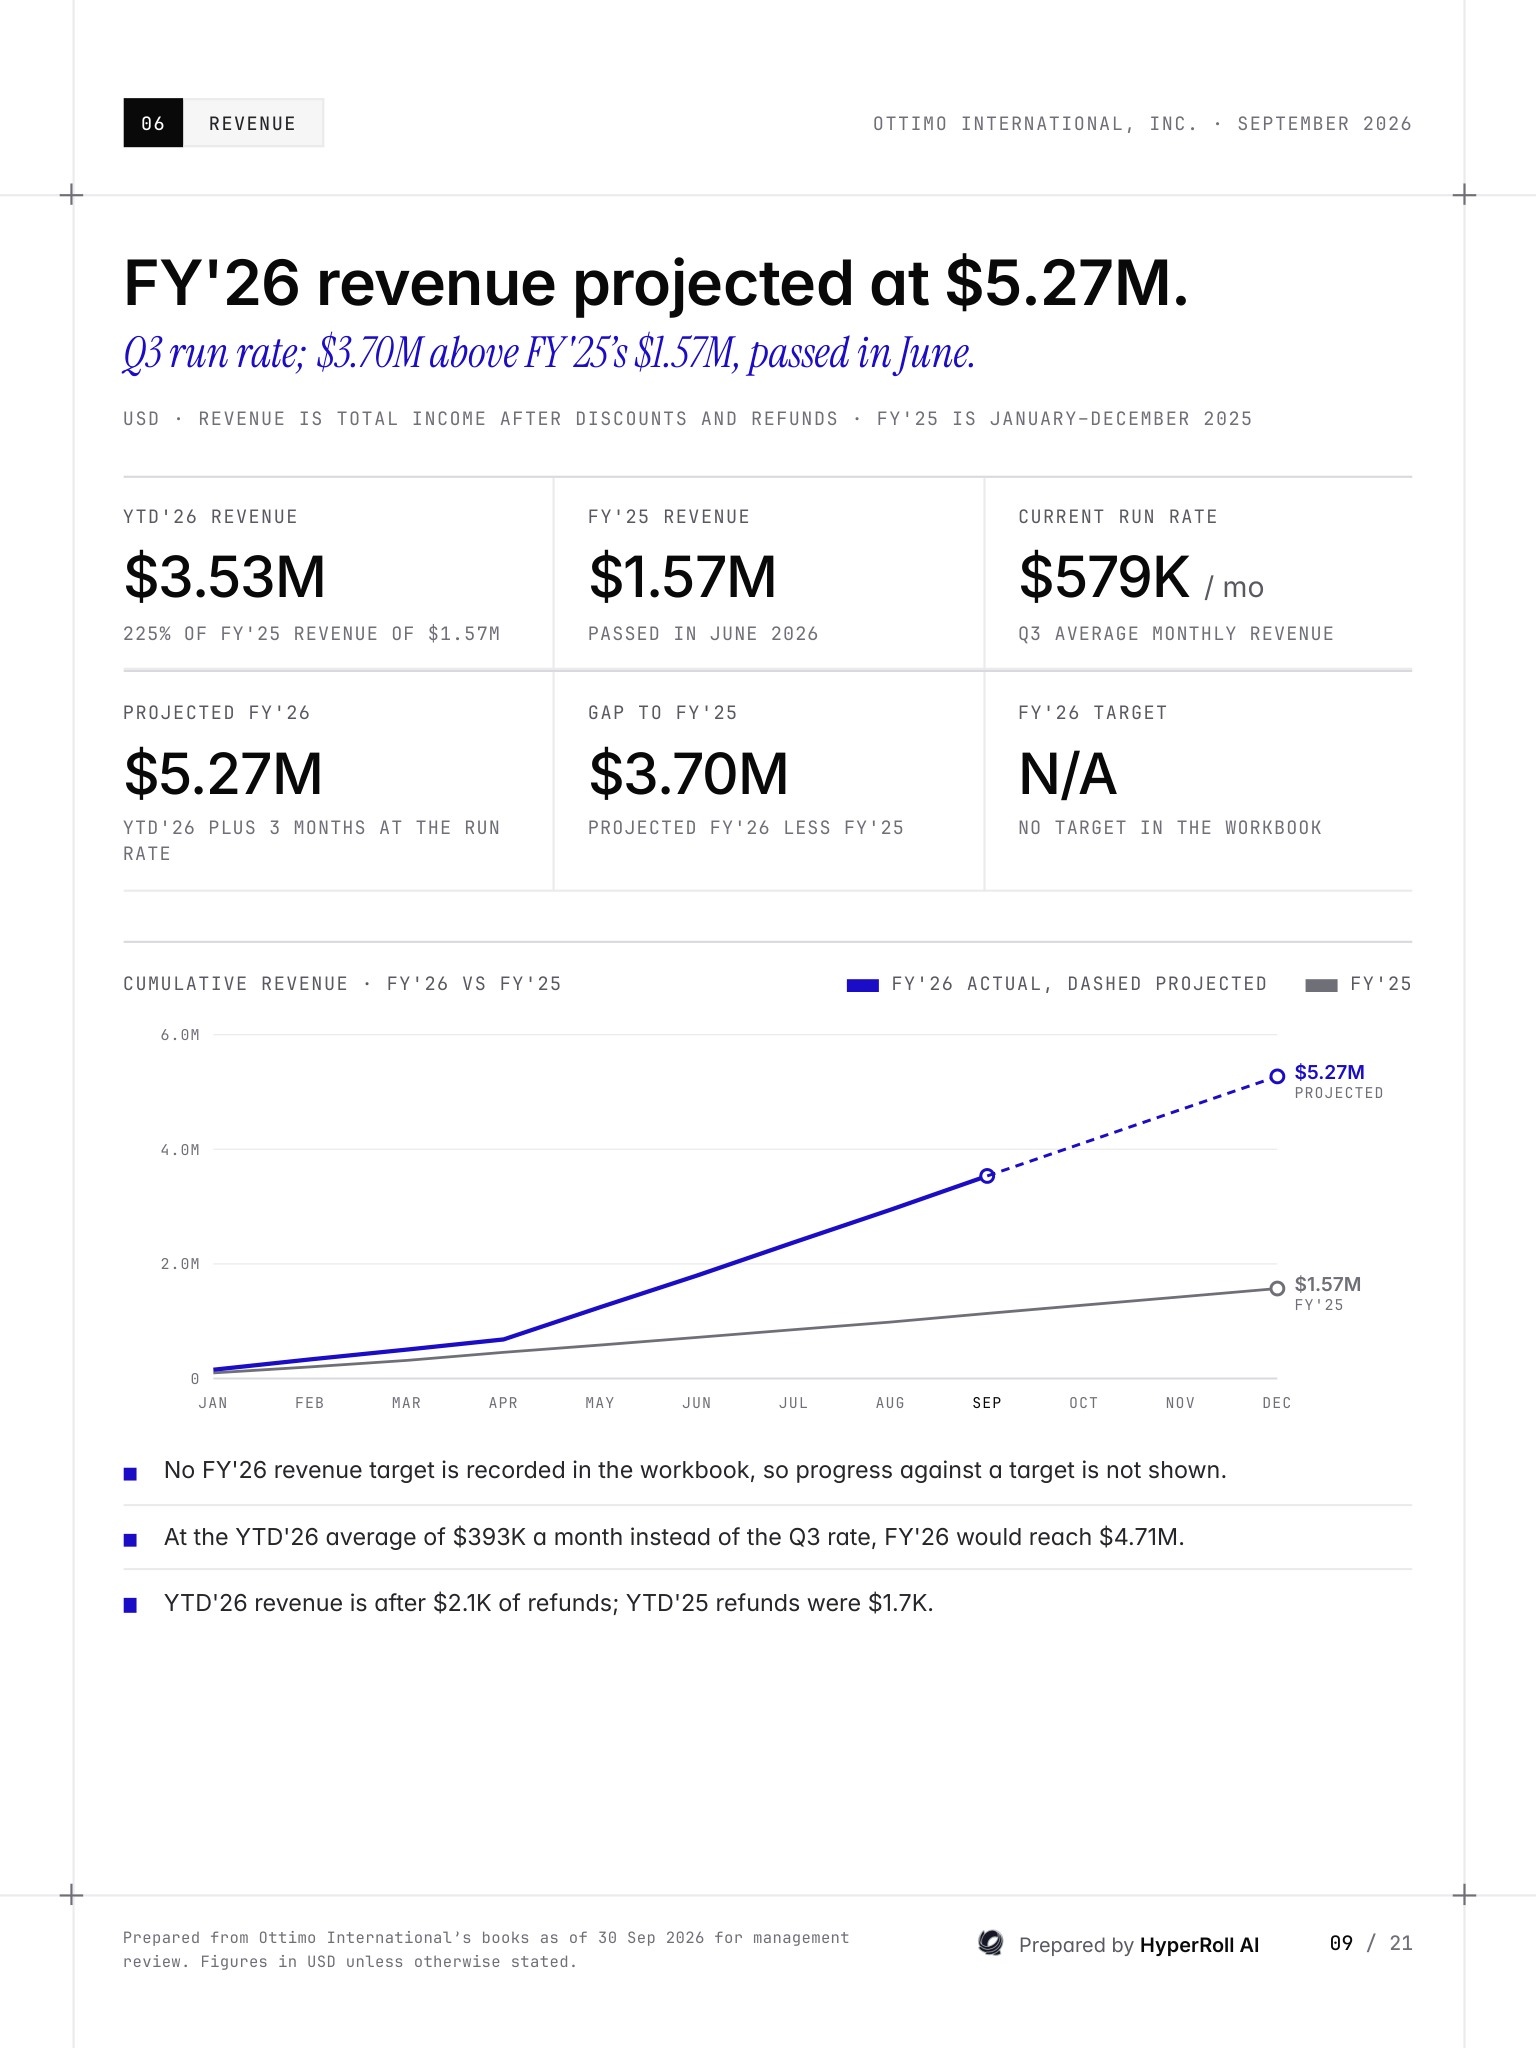Image resolution: width=1536 pixels, height=2048 pixels.
Task: Click the 'CUMULATIVE REVENUE · FY'26 VS FY'25' chart title
Action: [x=342, y=984]
